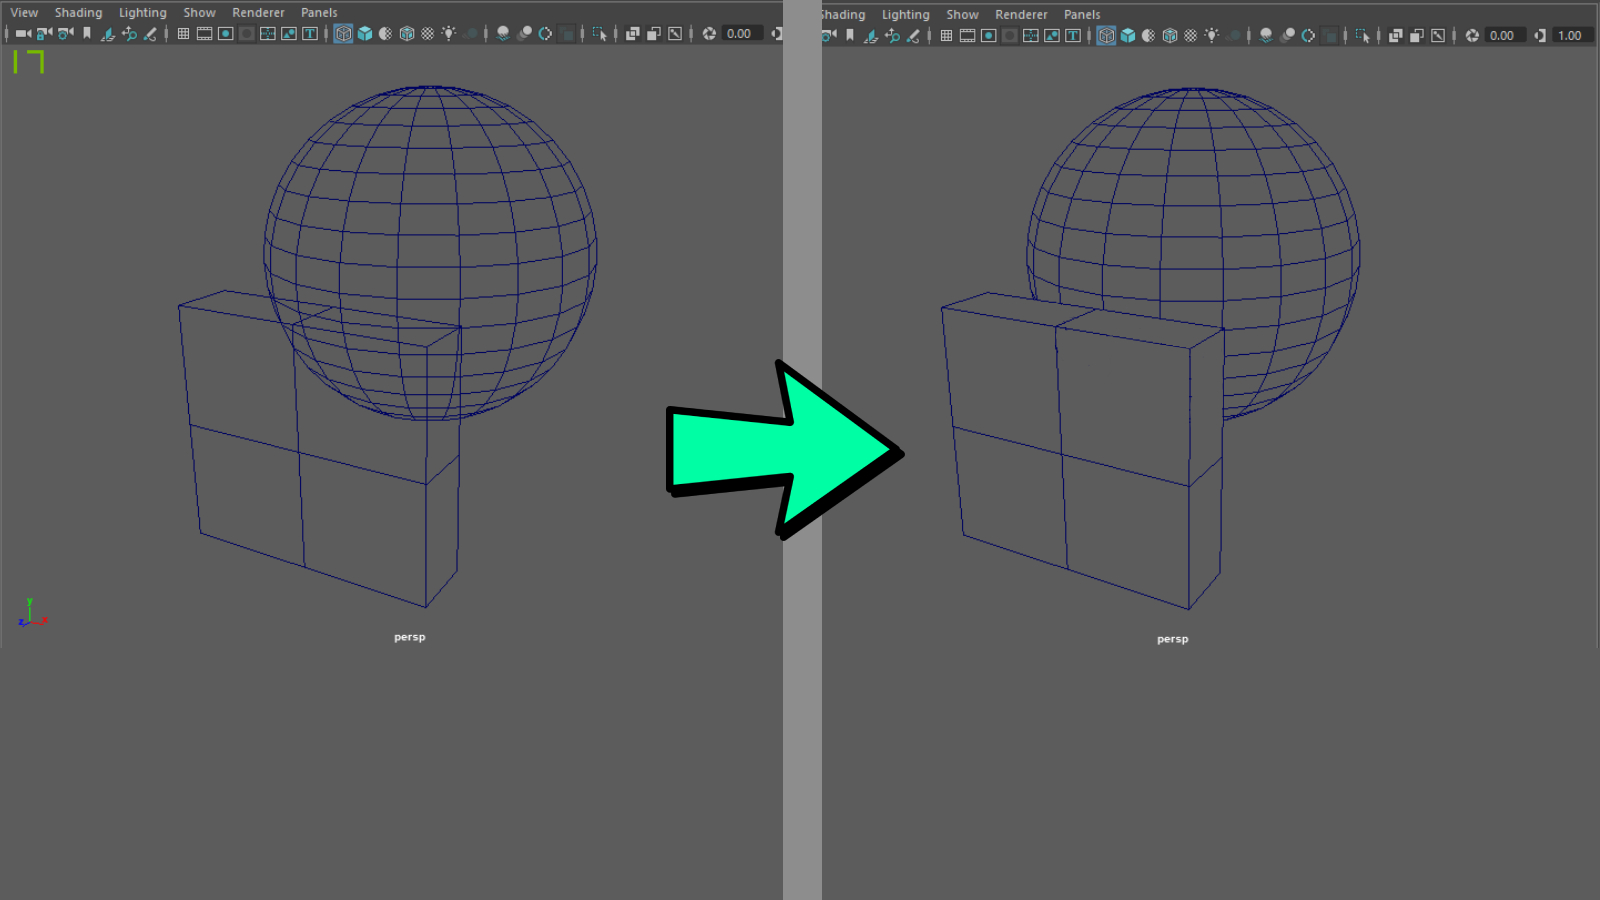Click Image Plane icon in left viewport
This screenshot has height=900, width=1600.
point(108,34)
